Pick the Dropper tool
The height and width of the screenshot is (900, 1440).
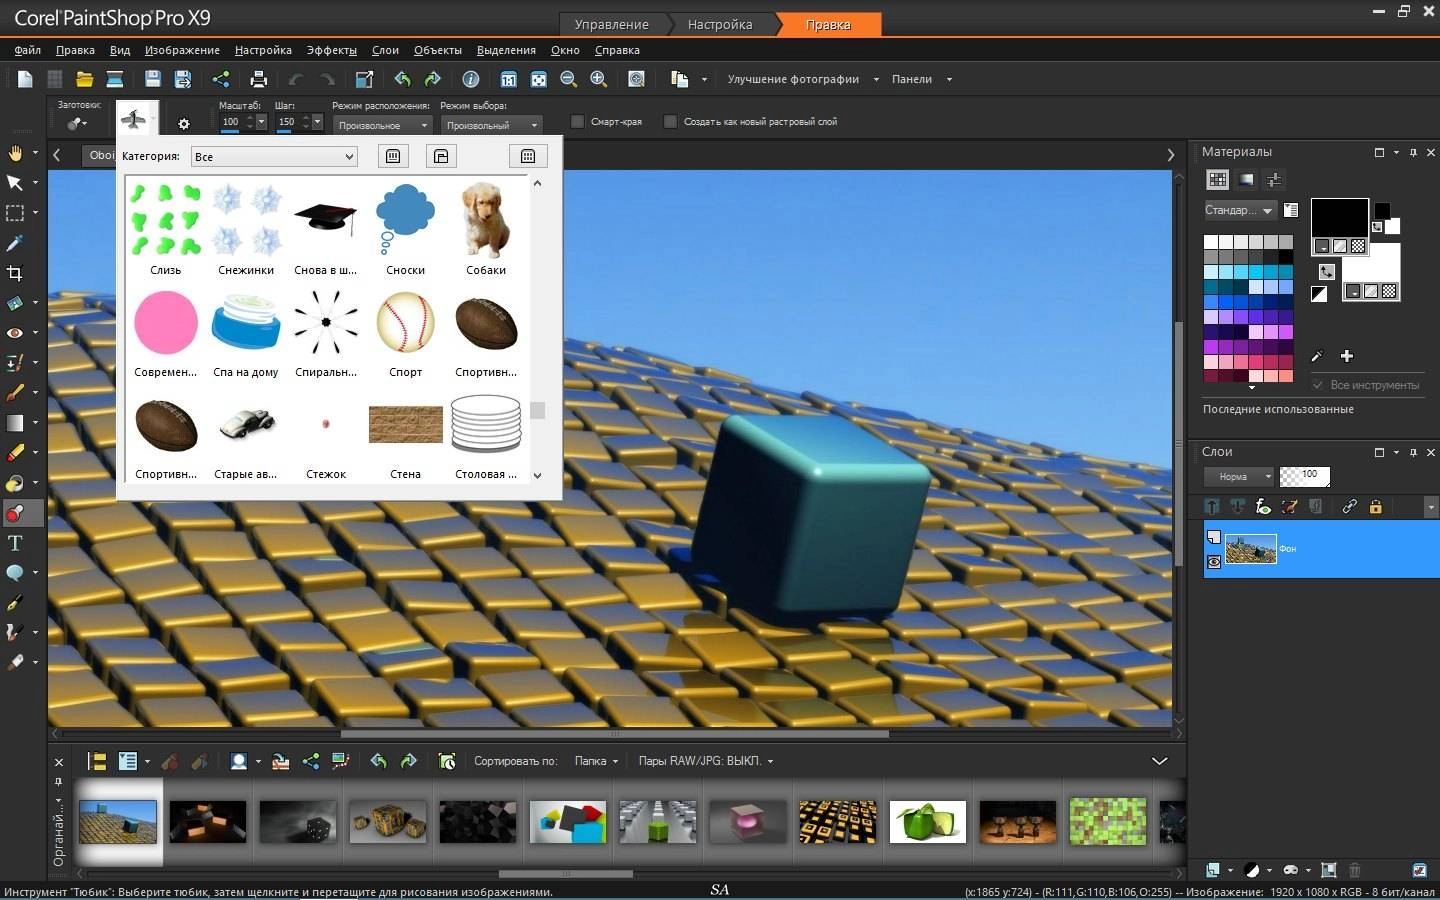15,243
